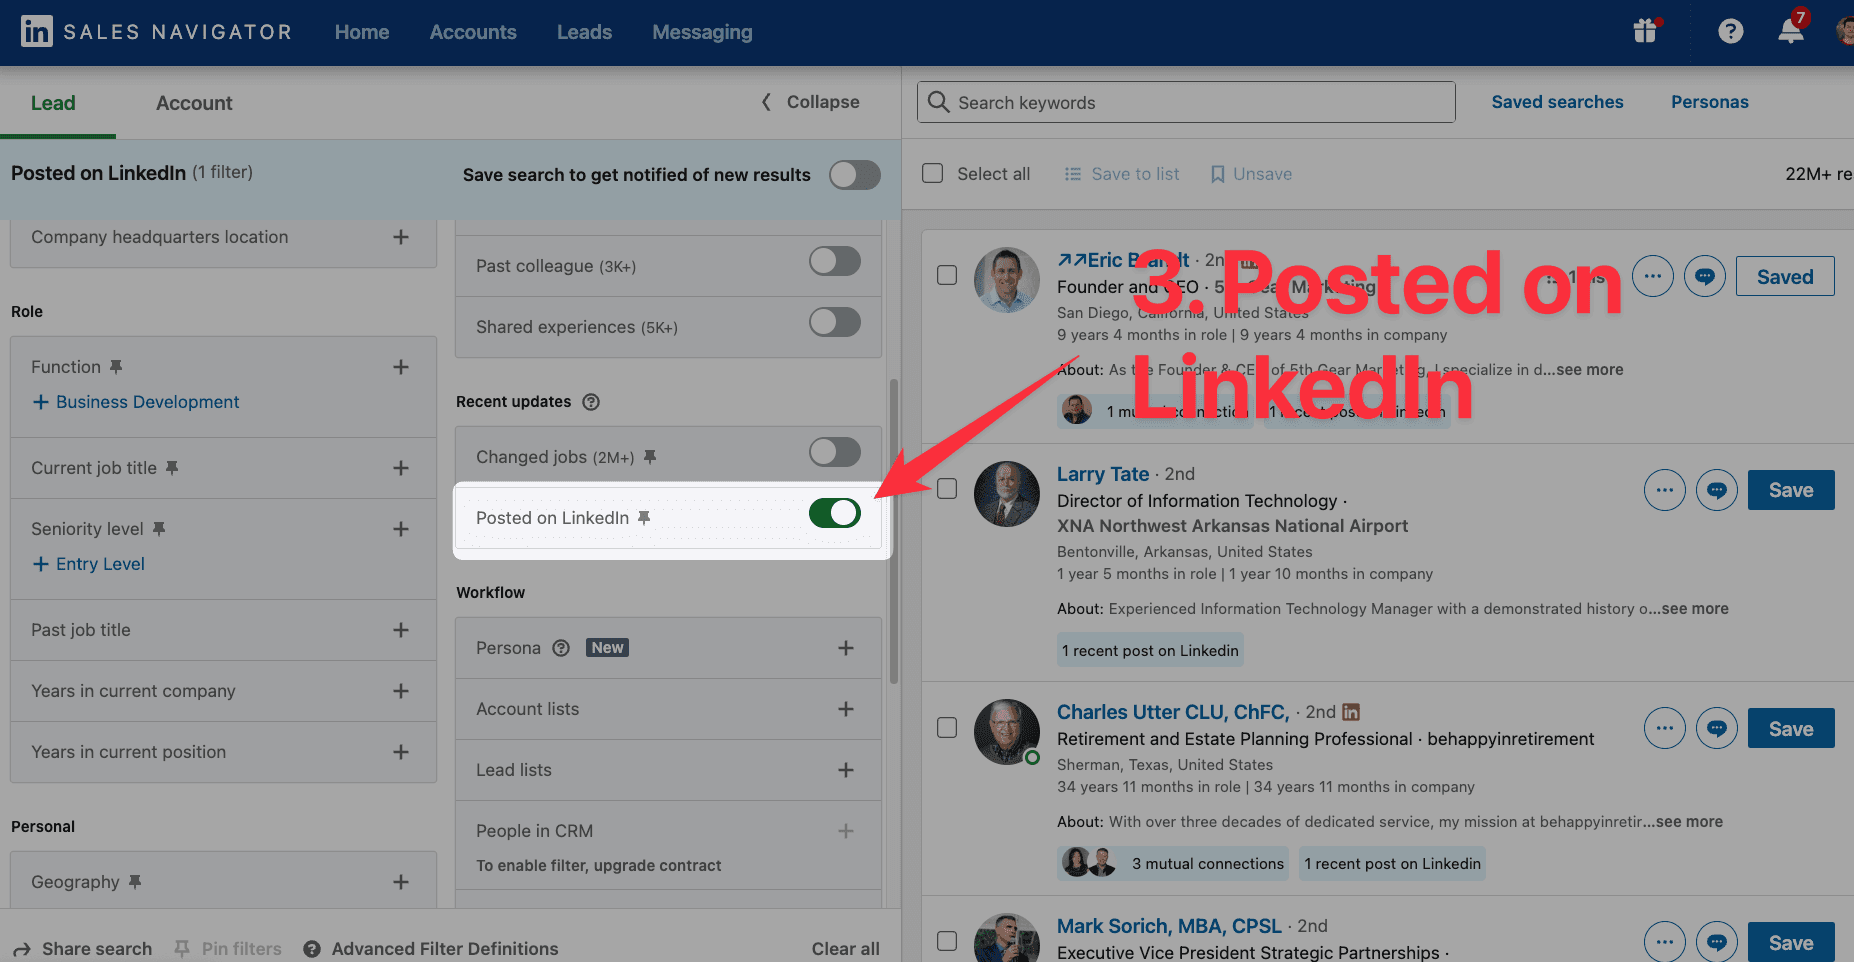Image resolution: width=1854 pixels, height=962 pixels.
Task: Click the pin icon beside Current job title
Action: click(x=172, y=468)
